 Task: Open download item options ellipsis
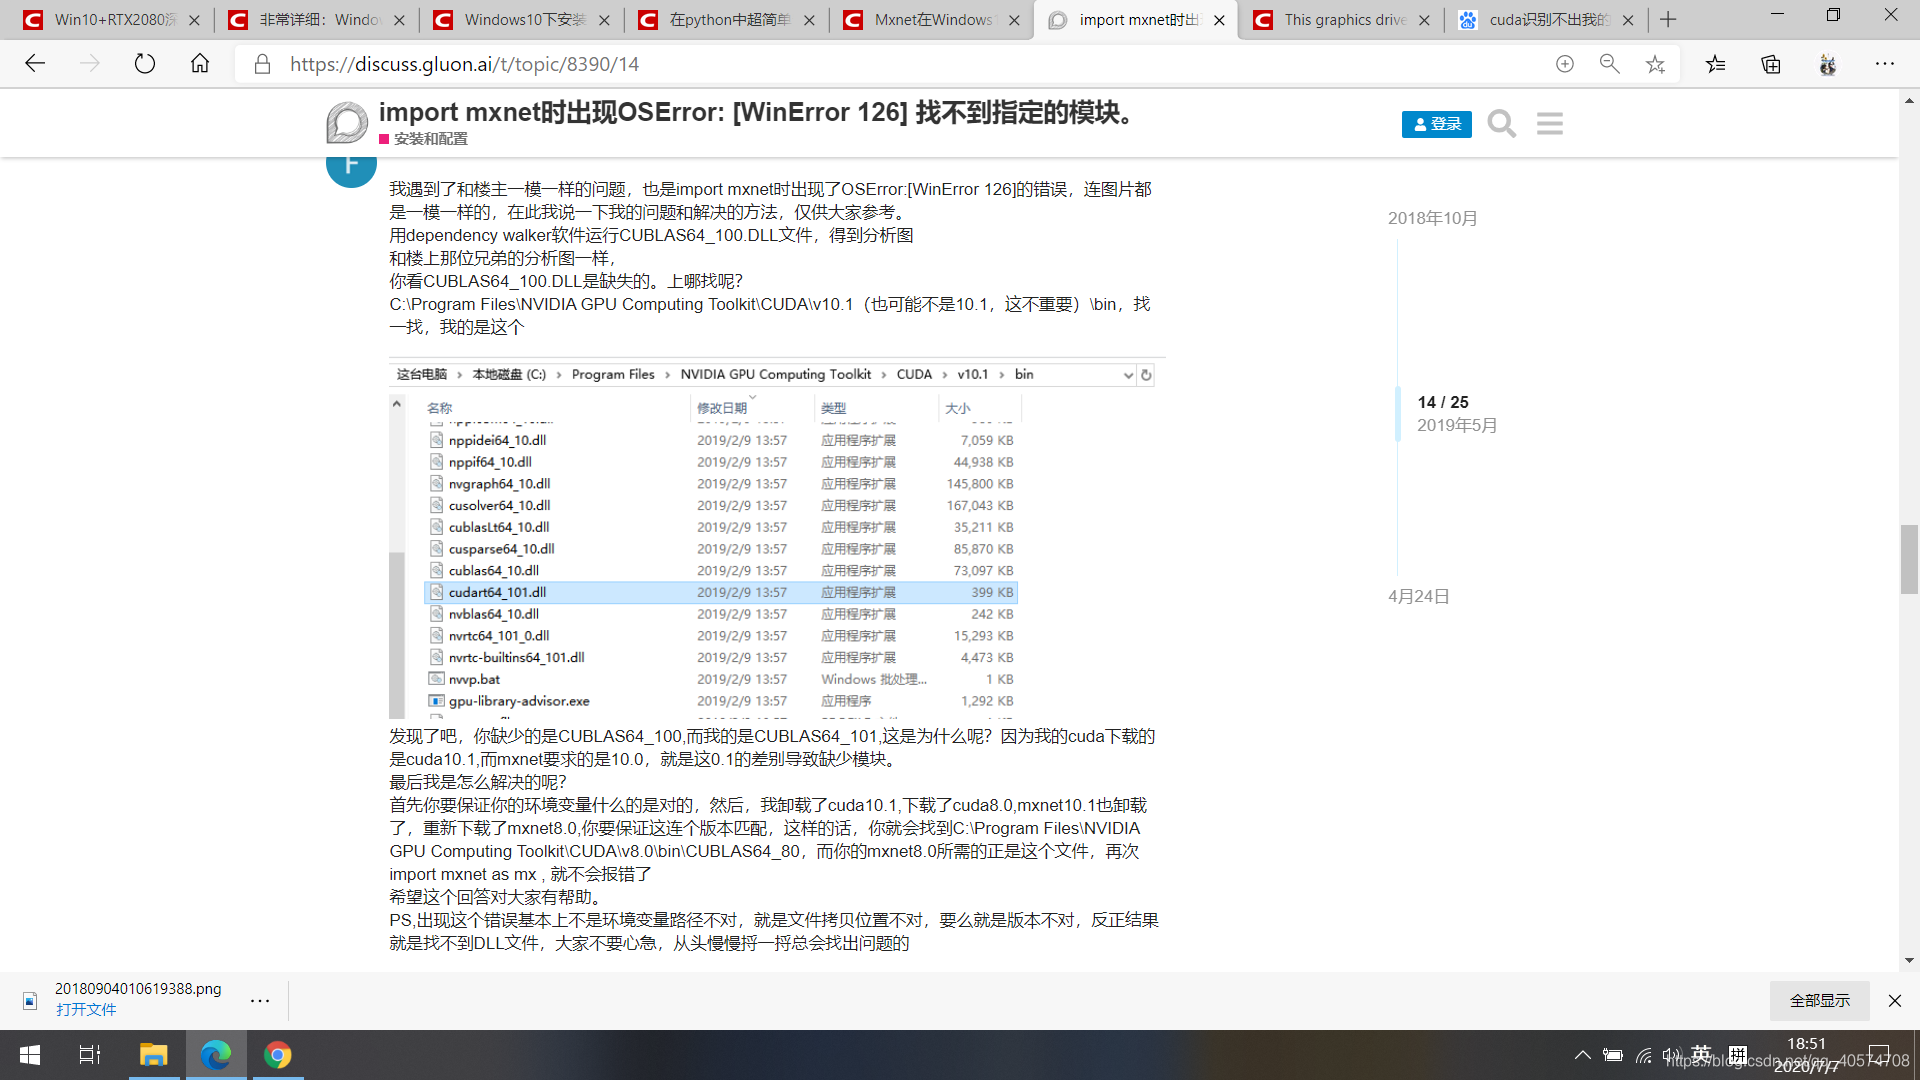pyautogui.click(x=260, y=1000)
